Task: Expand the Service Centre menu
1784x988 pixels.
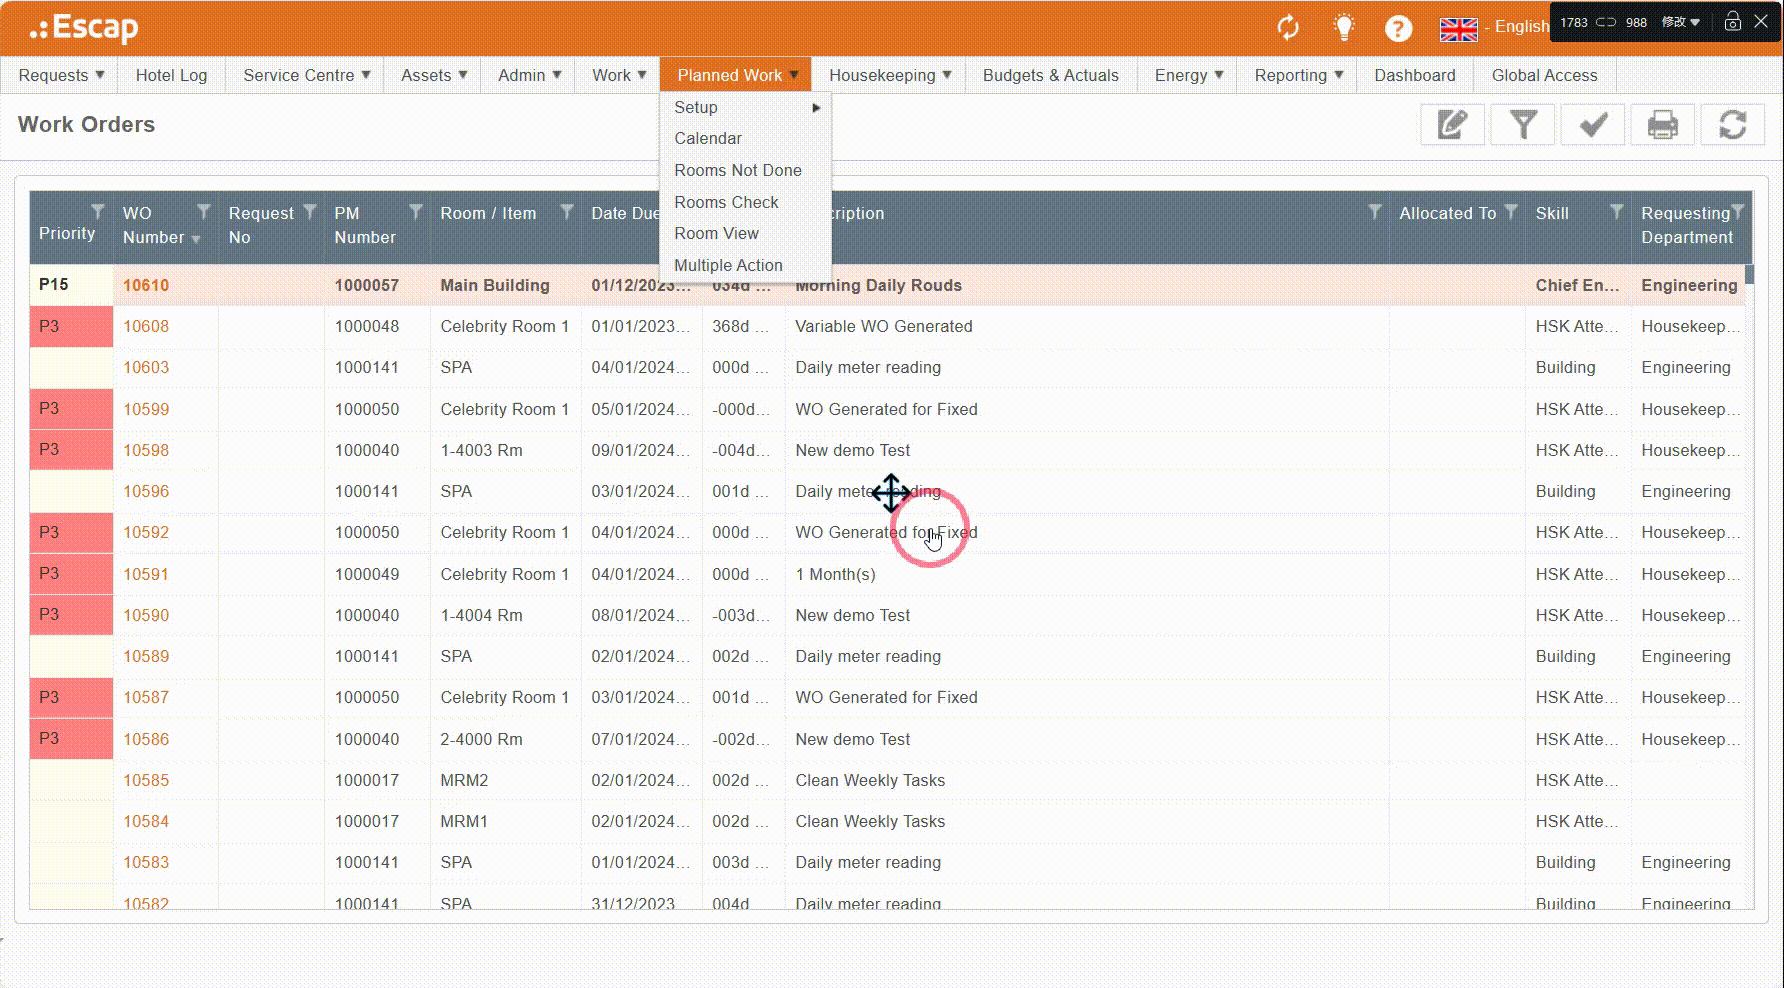Action: pos(307,75)
